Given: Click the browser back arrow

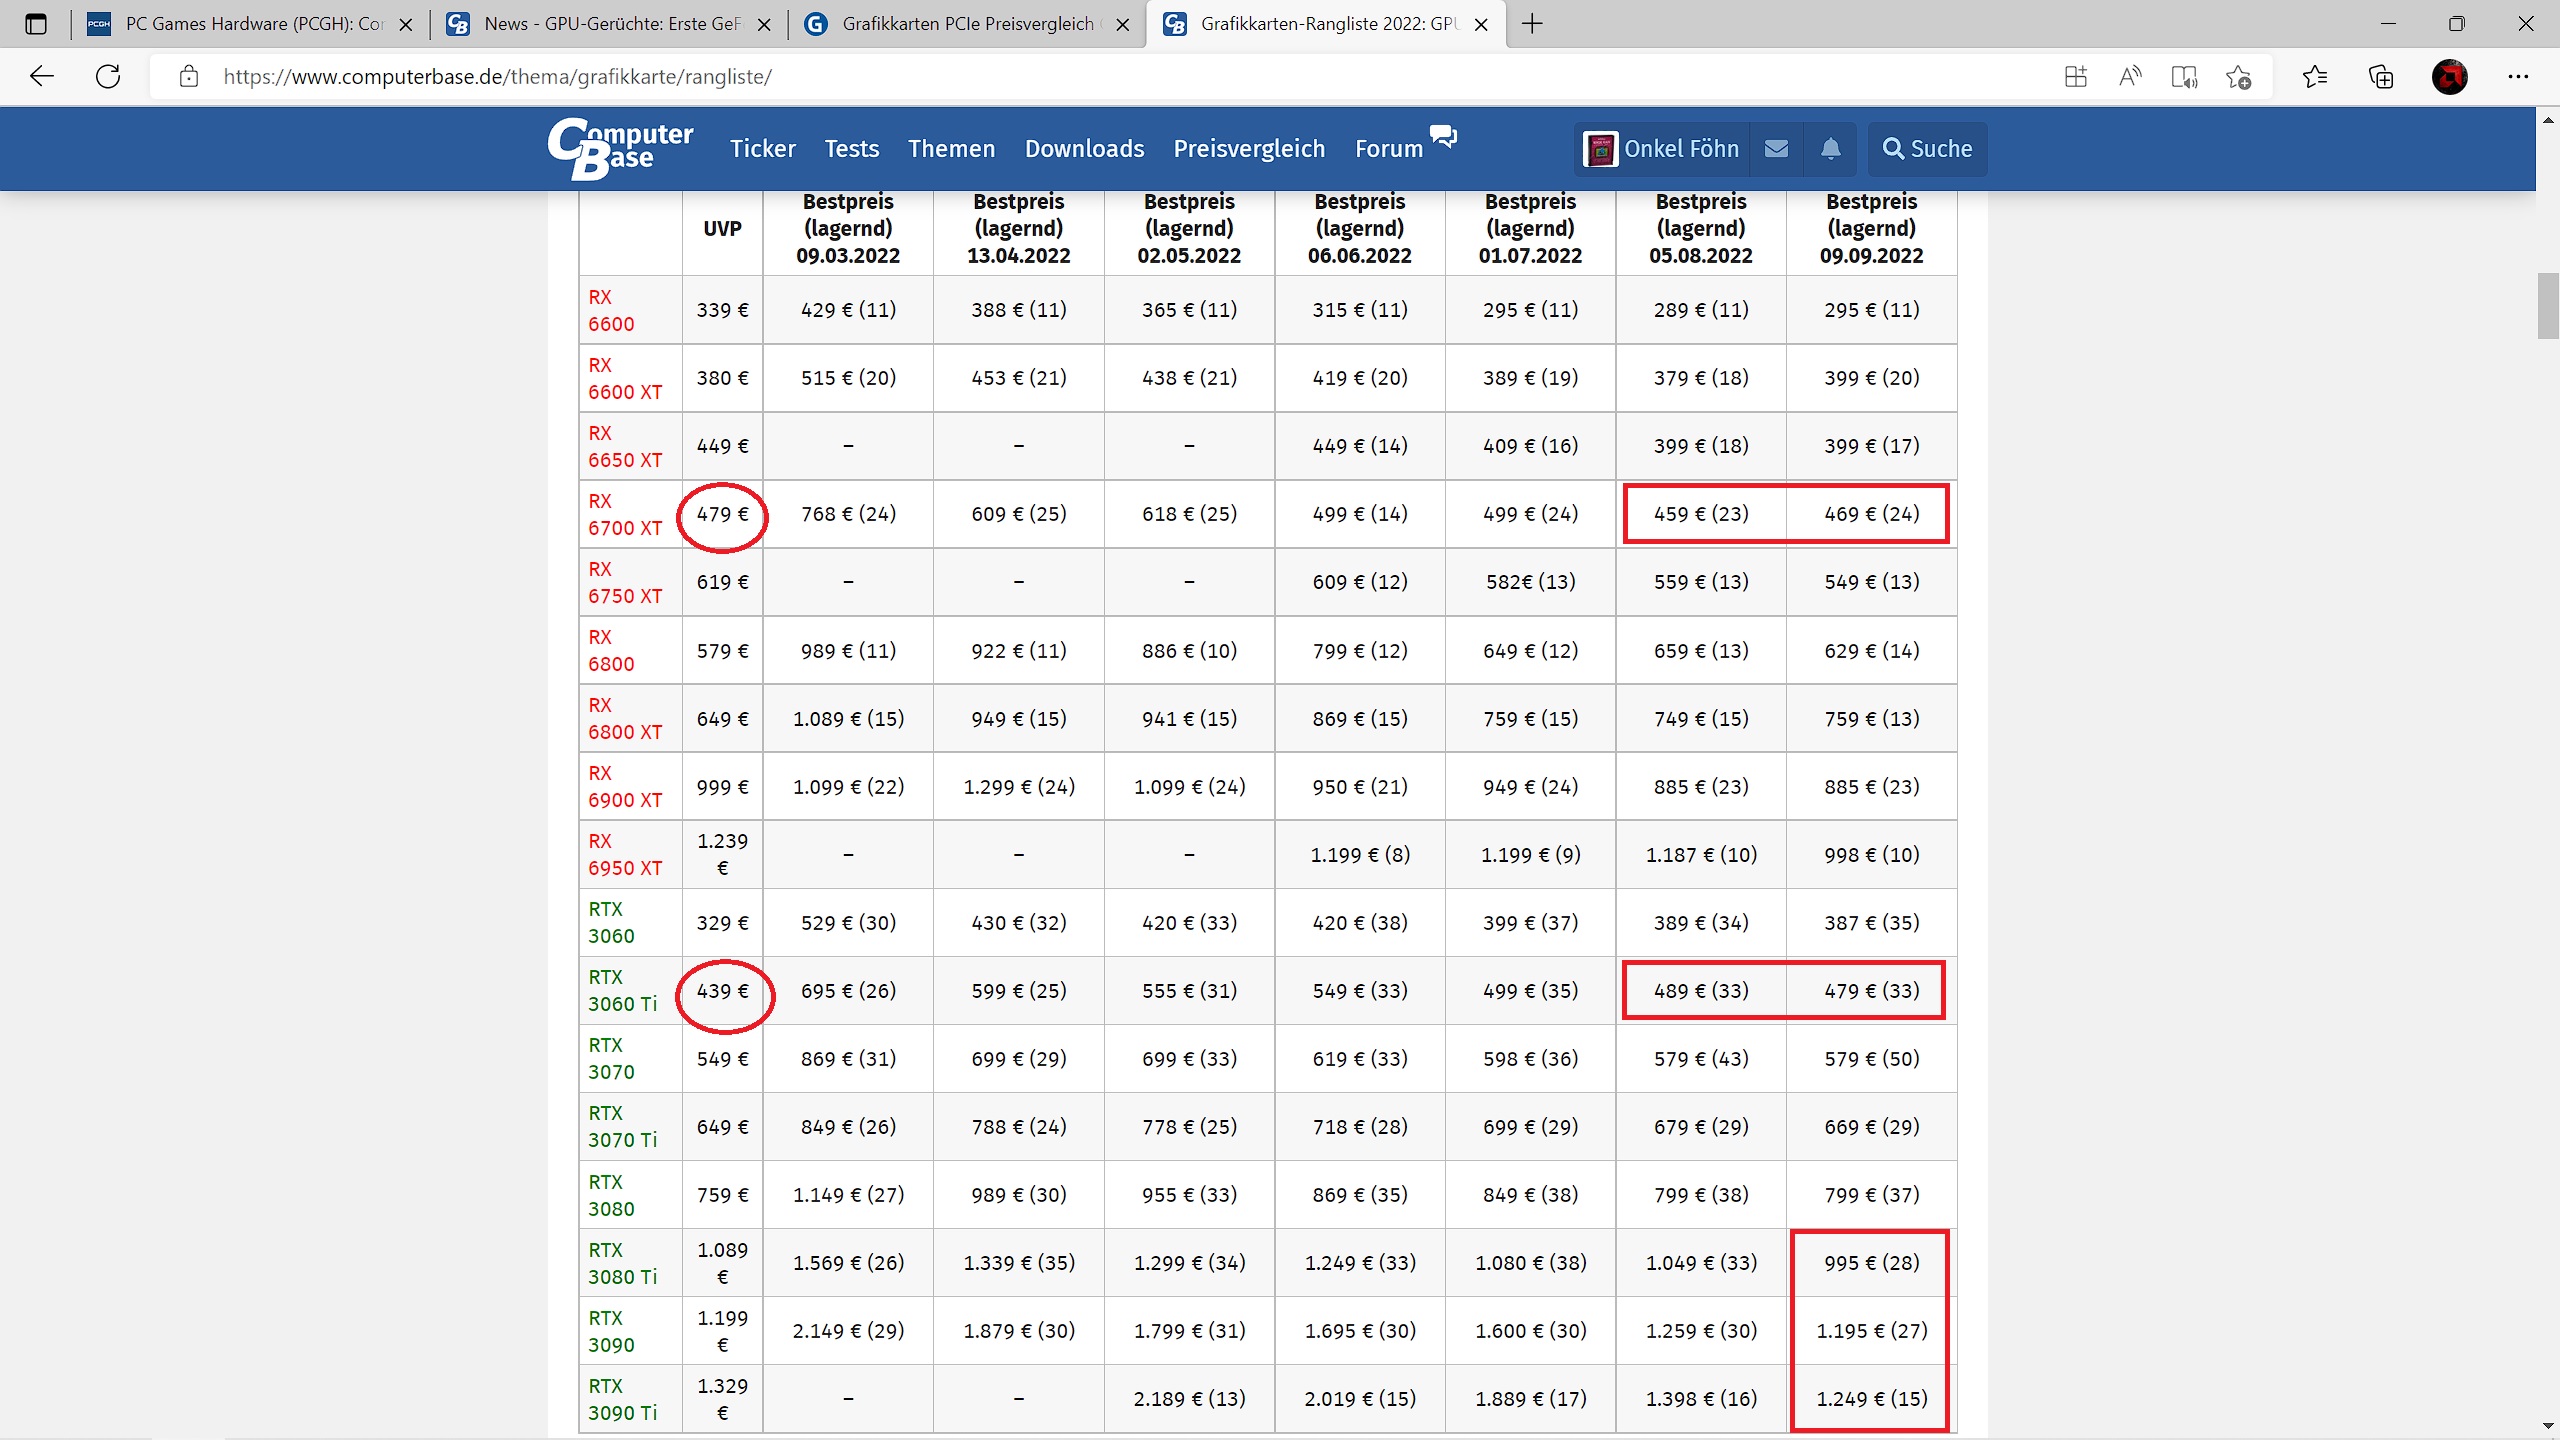Looking at the screenshot, I should coord(42,76).
